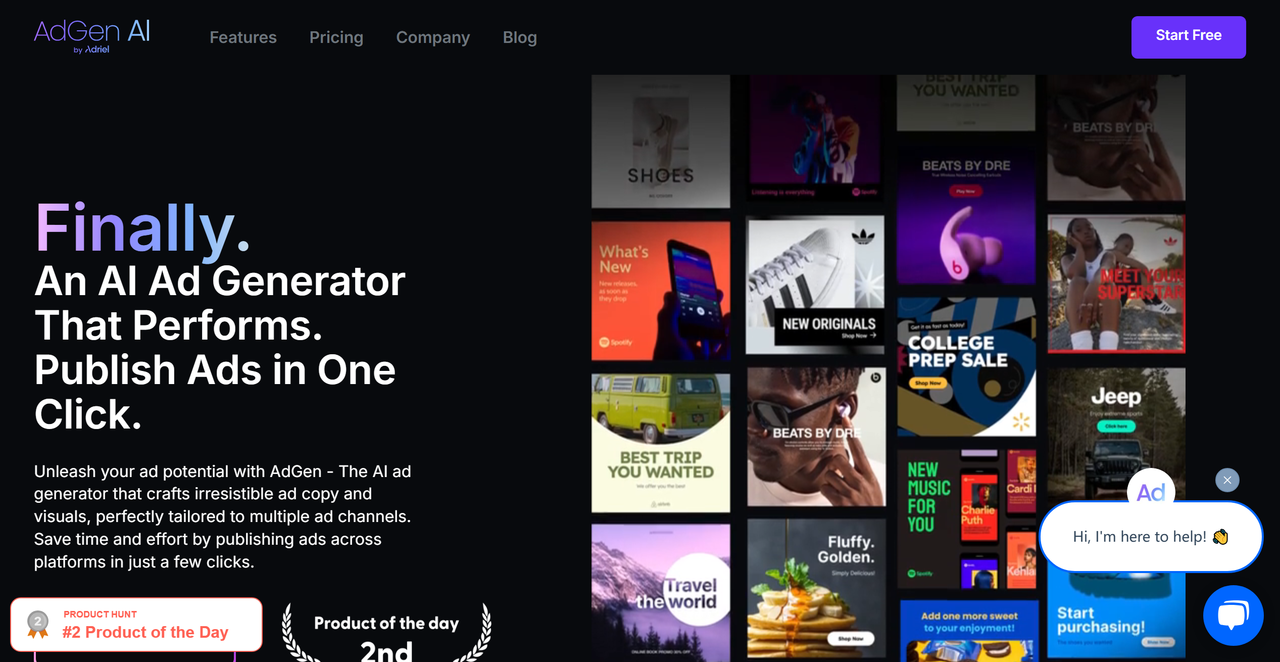Viewport: 1280px width, 662px height.
Task: Click the 'Unleash your ad potential' paragraph
Action: tap(223, 516)
